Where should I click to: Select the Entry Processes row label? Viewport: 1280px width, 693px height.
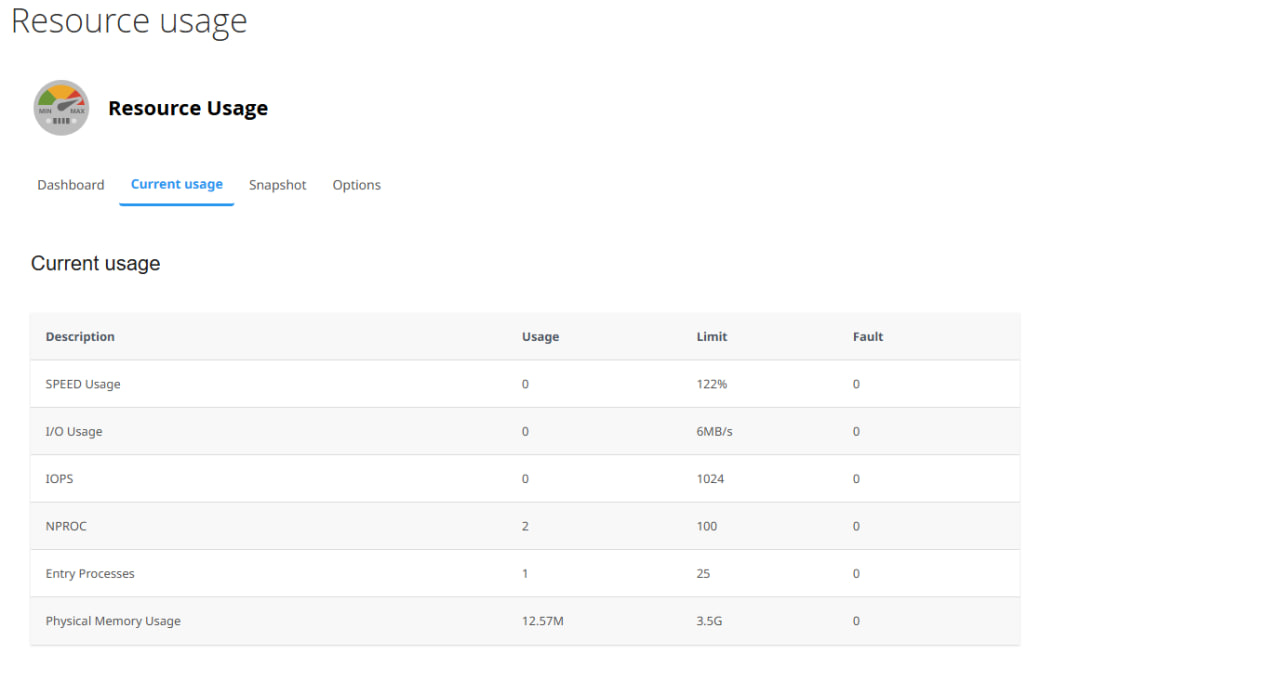pyautogui.click(x=90, y=574)
